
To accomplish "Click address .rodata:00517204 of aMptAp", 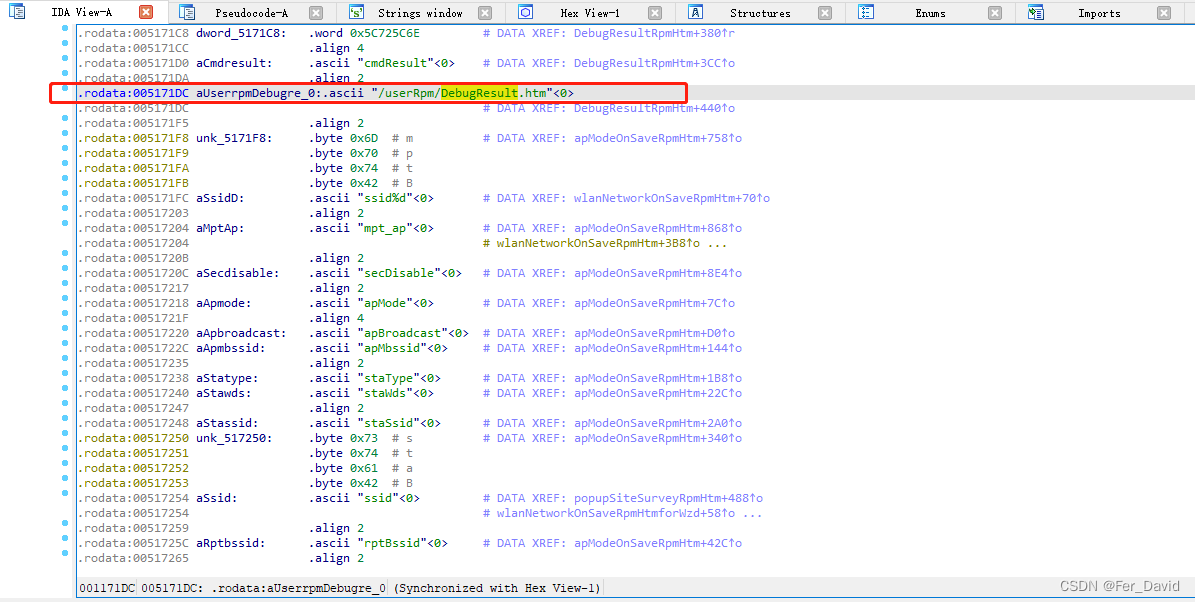I will tap(133, 228).
